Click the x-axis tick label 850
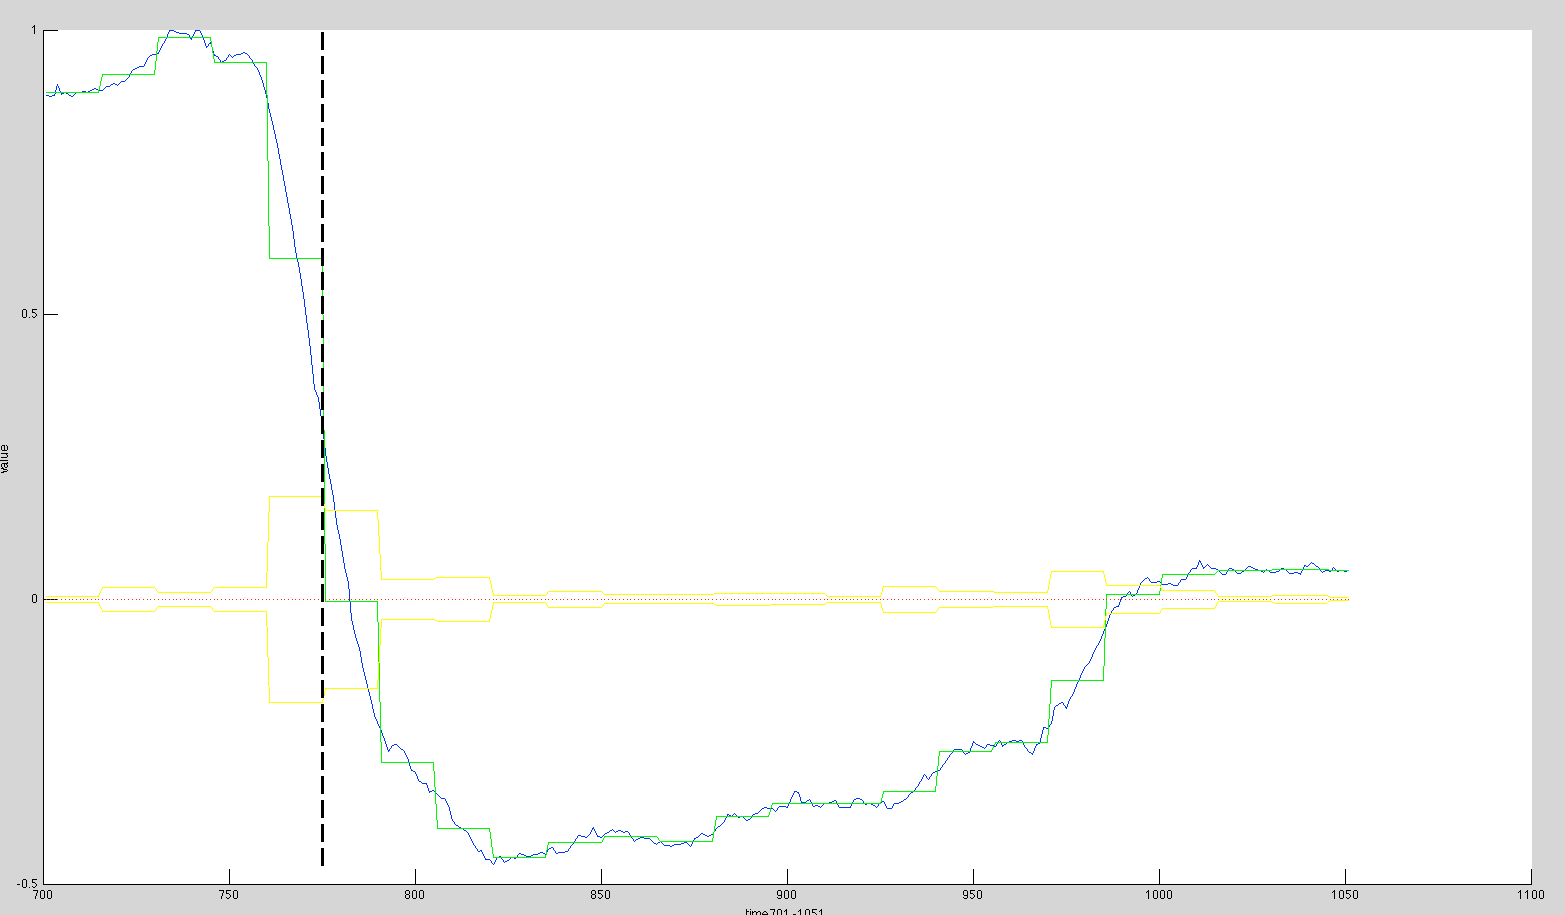 [x=601, y=895]
